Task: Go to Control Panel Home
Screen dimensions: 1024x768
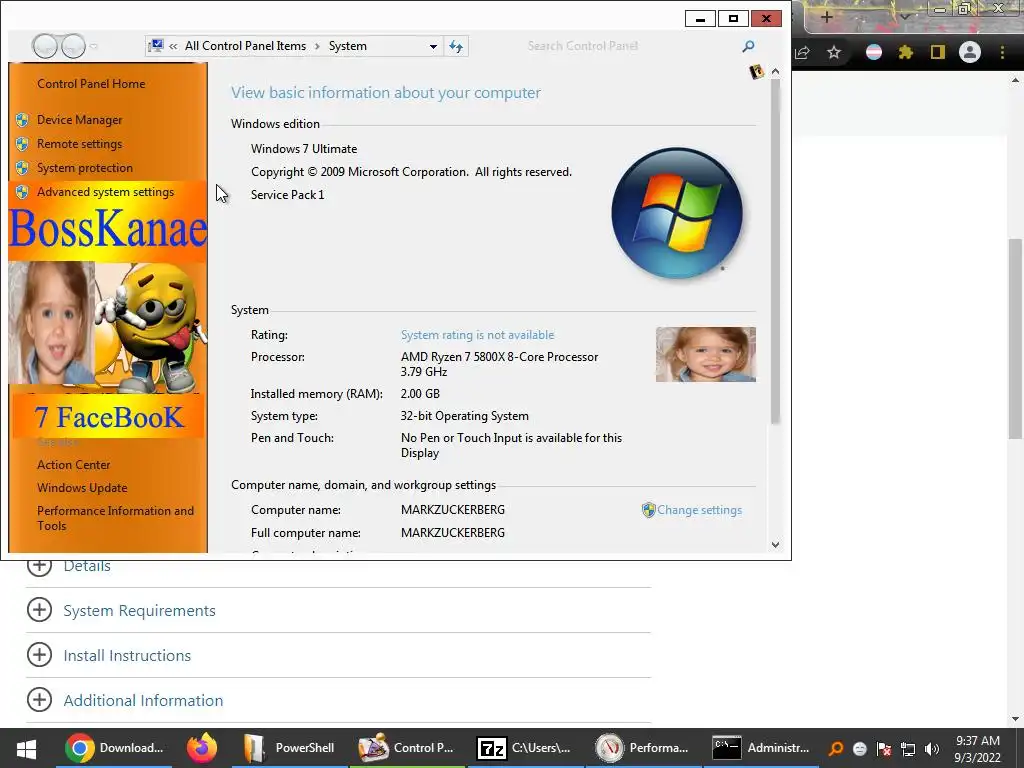Action: click(x=91, y=84)
